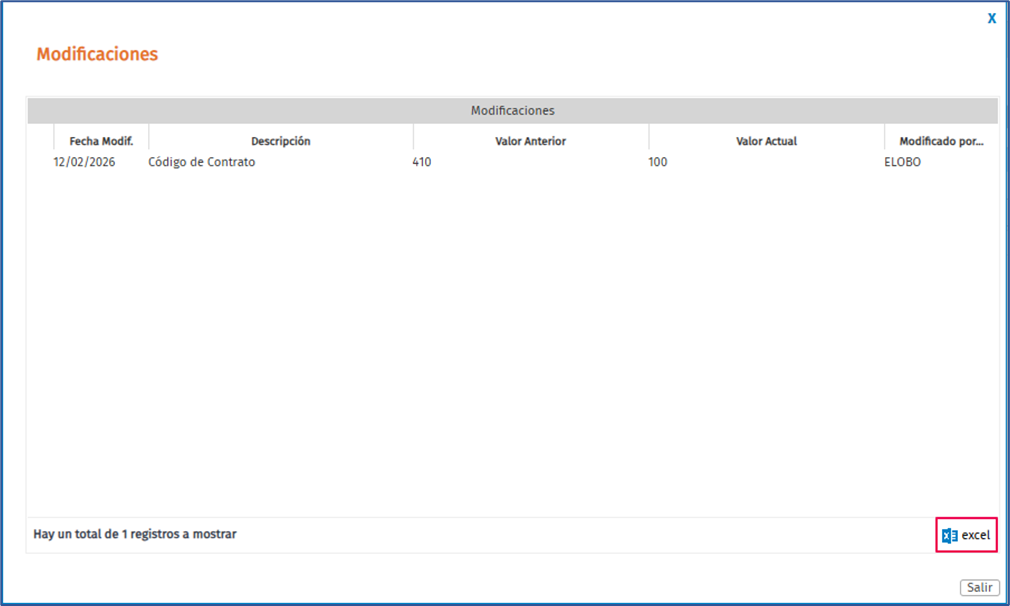Screen dimensions: 1010x606
Task: Select the previous value cell 410
Action: pyautogui.click(x=422, y=162)
